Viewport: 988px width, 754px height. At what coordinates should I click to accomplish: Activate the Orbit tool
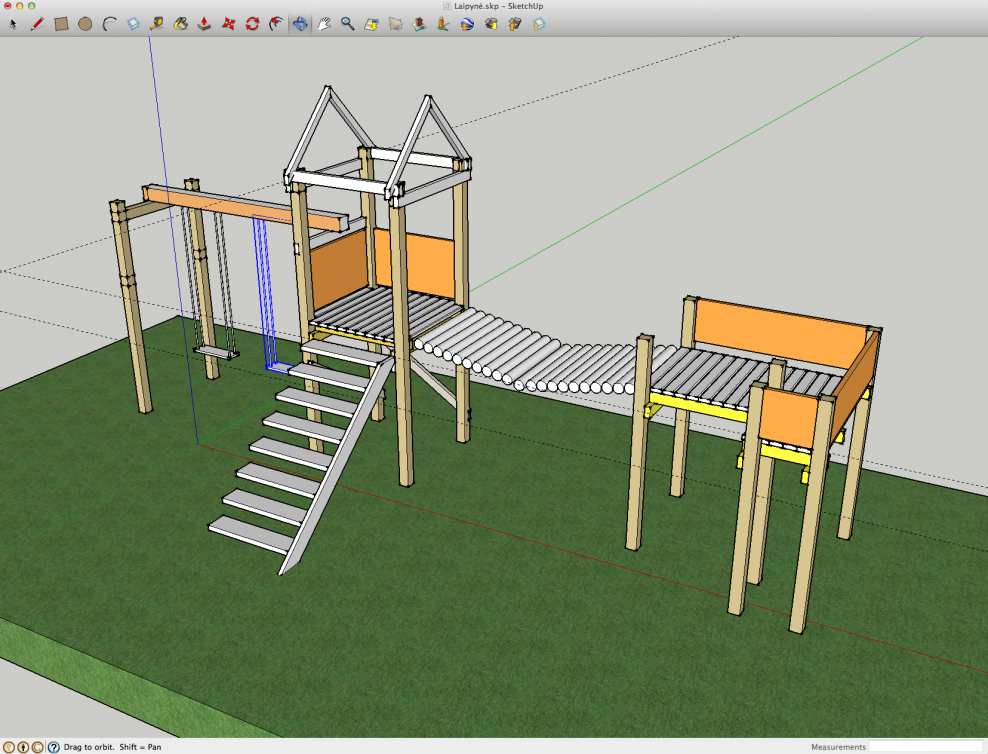(x=300, y=24)
